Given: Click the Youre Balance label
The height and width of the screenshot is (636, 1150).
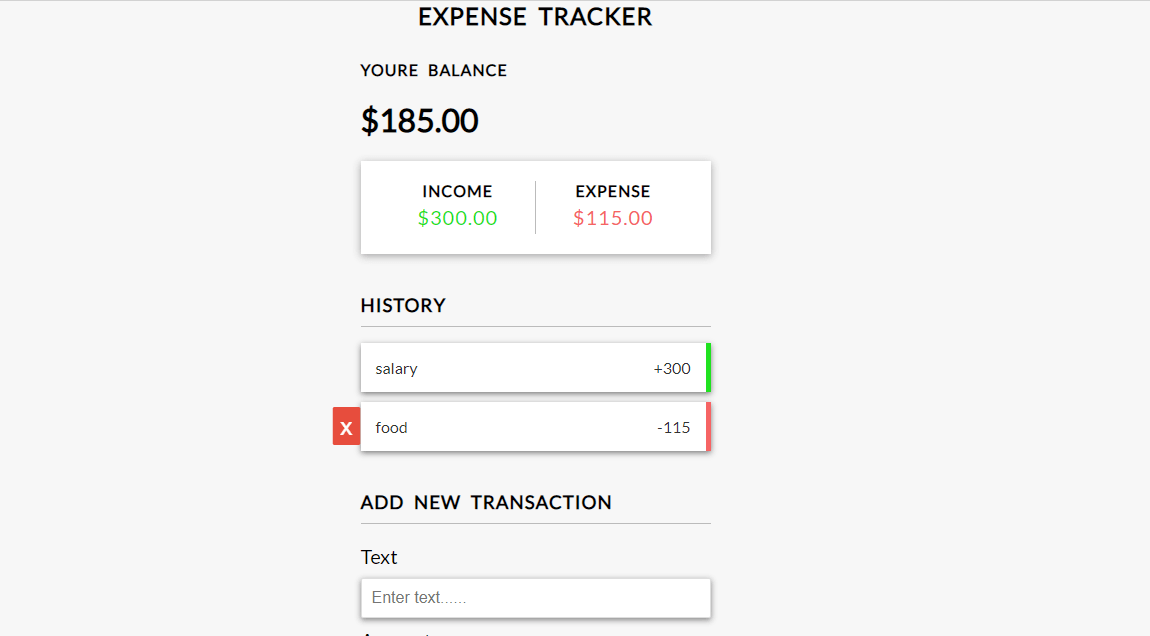Looking at the screenshot, I should tap(433, 71).
